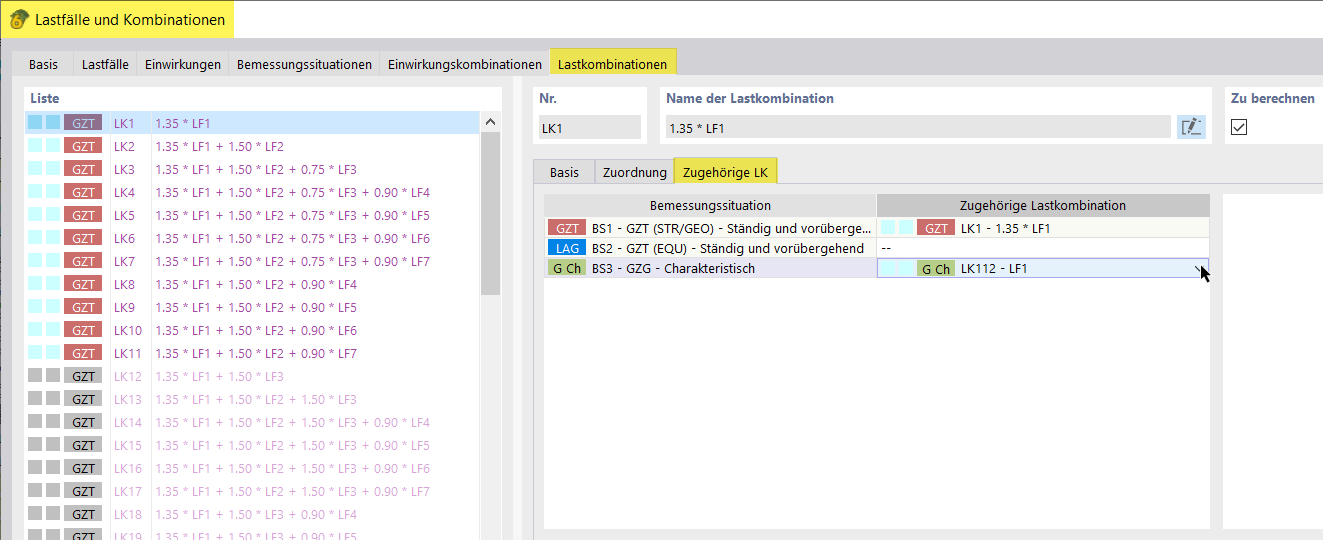Viewport: 1323px width, 540px height.
Task: Click the Nr. field showing LK1
Action: (x=590, y=128)
